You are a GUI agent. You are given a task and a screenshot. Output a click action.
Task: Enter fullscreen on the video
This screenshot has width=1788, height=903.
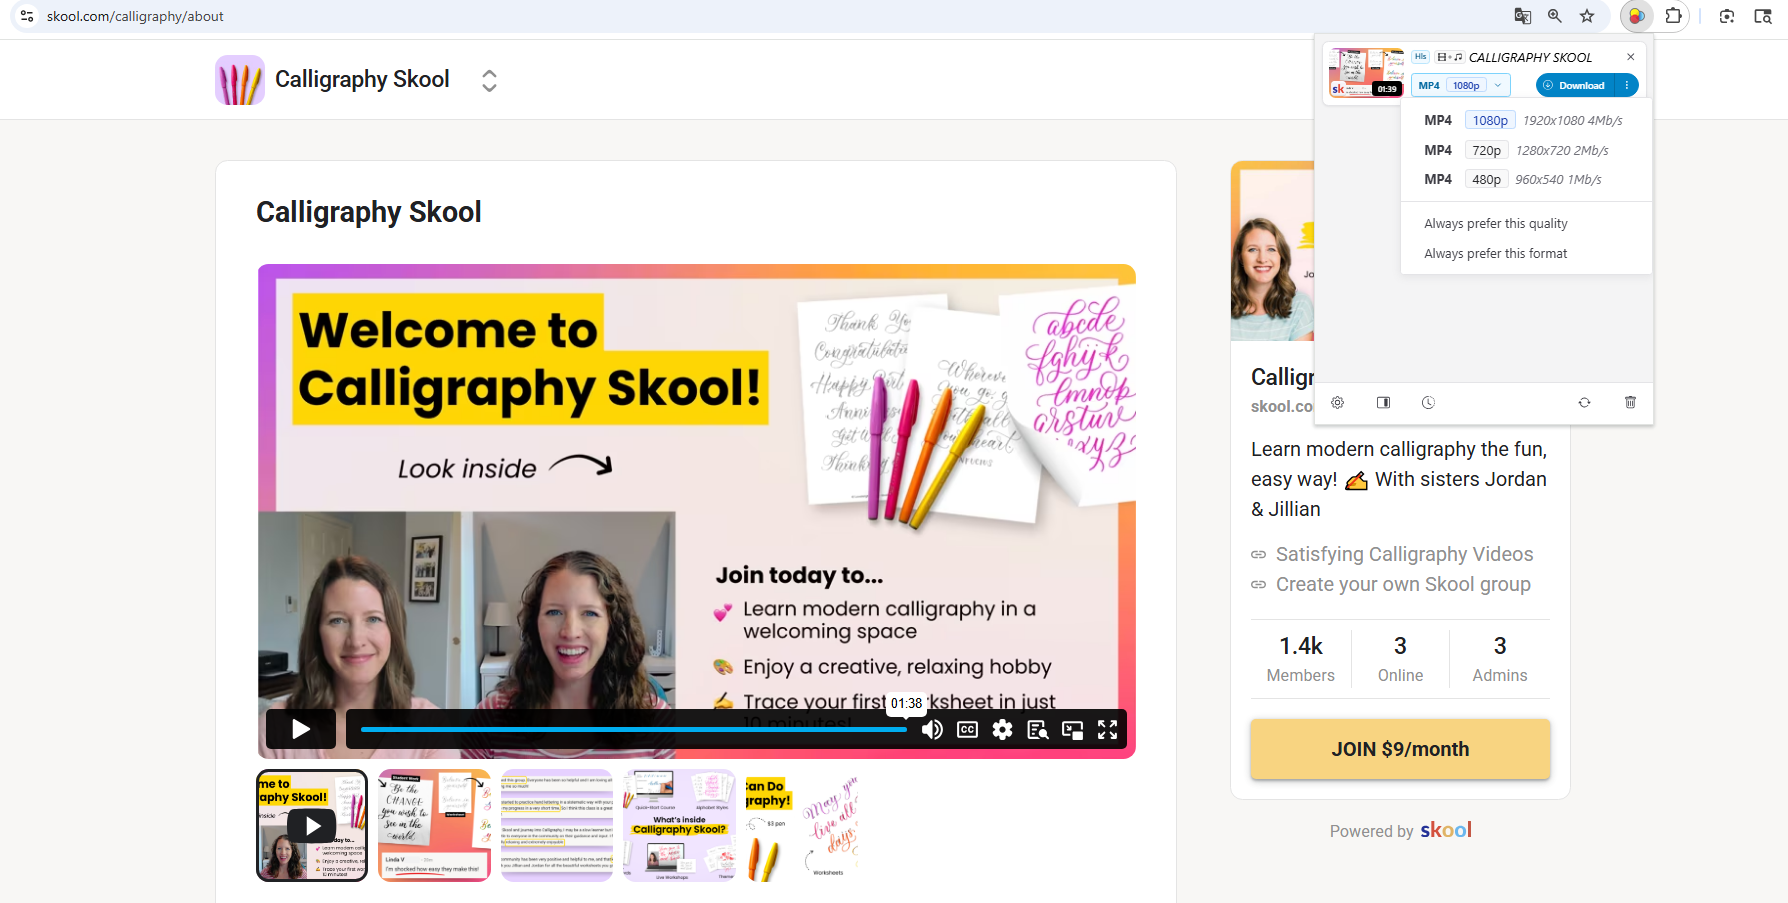pyautogui.click(x=1108, y=730)
